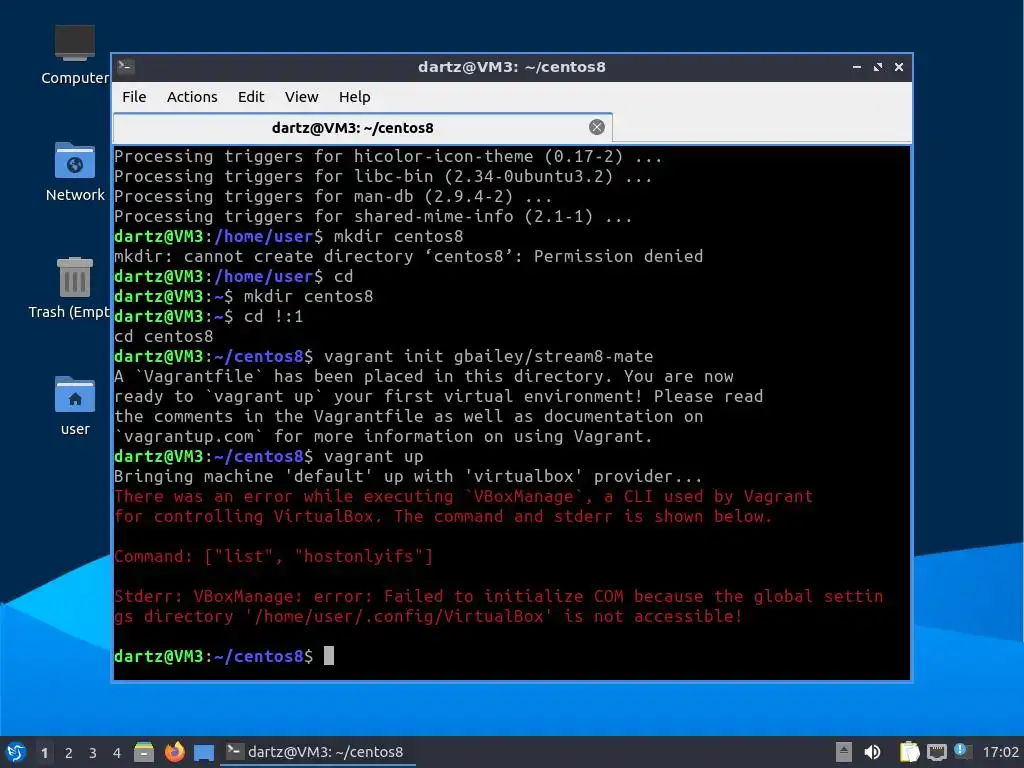Select the terminal taskbar window button
Screen dimensions: 1024x768
[x=319, y=752]
